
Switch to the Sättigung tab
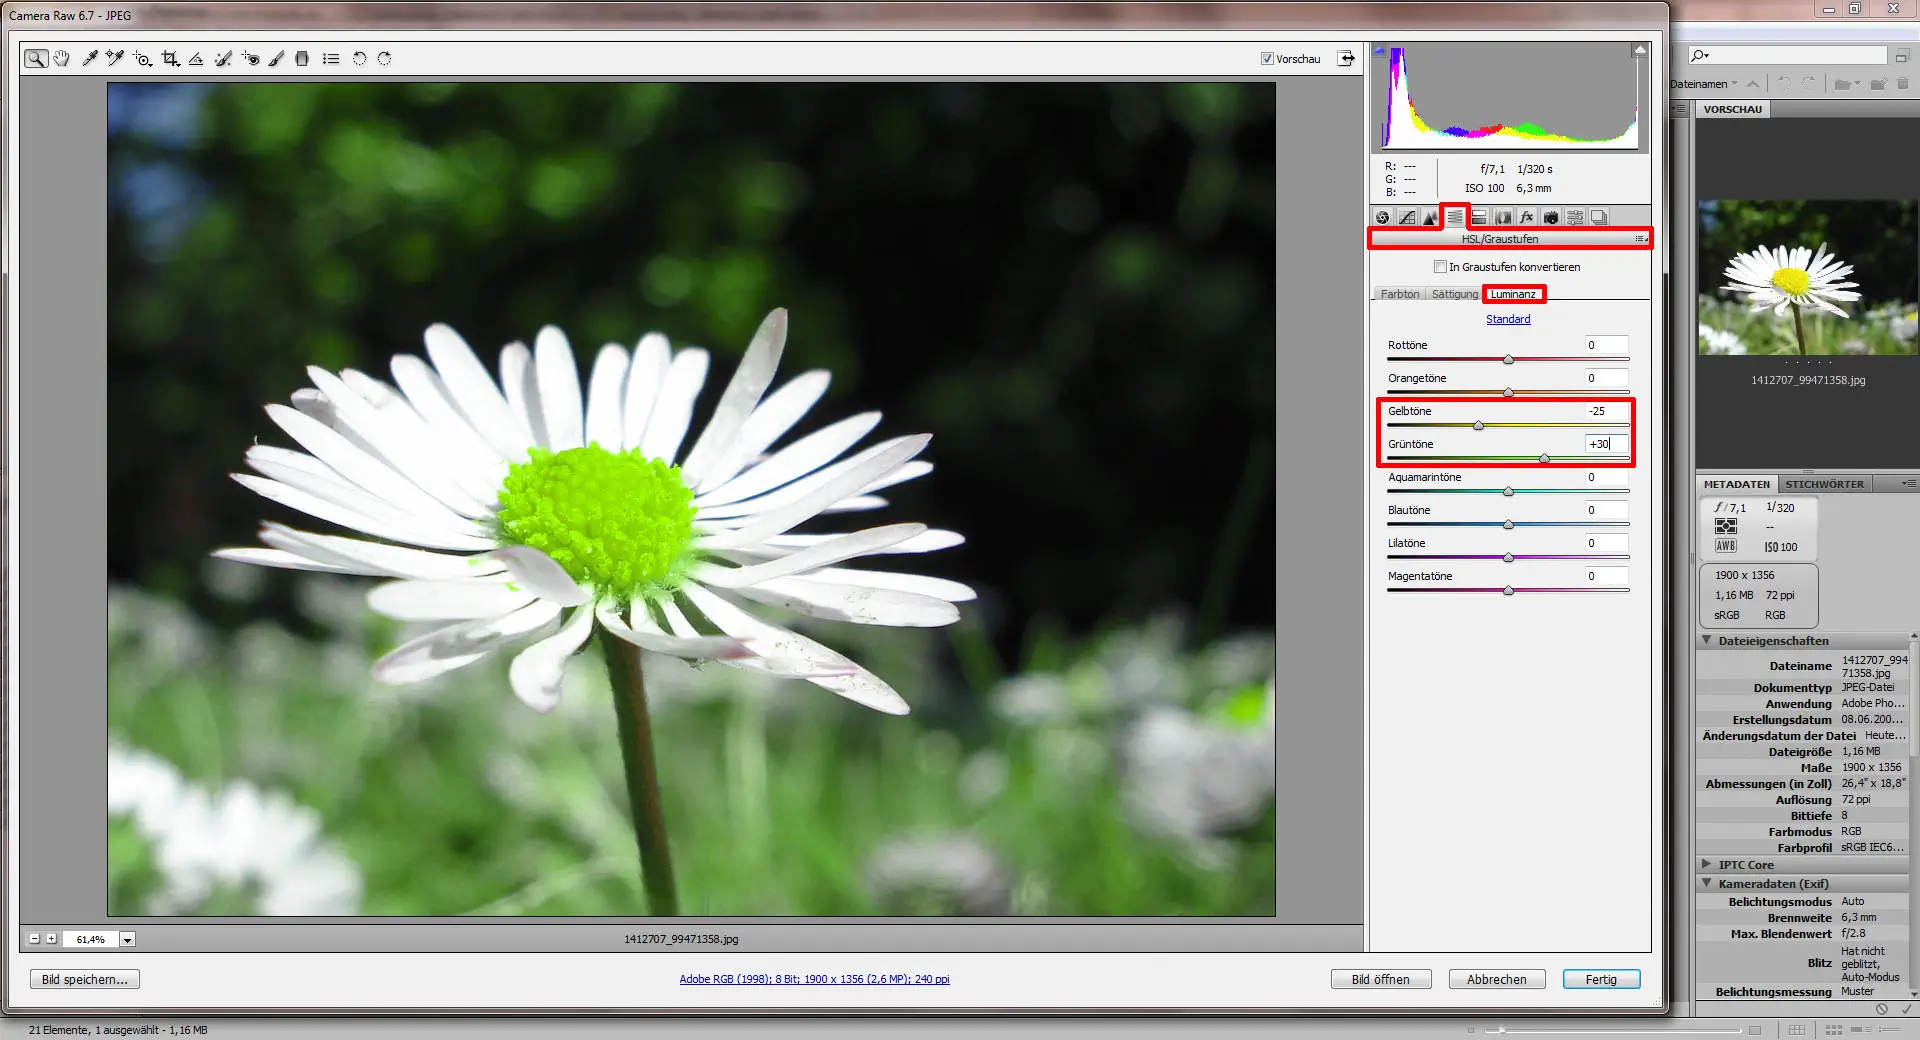1454,294
